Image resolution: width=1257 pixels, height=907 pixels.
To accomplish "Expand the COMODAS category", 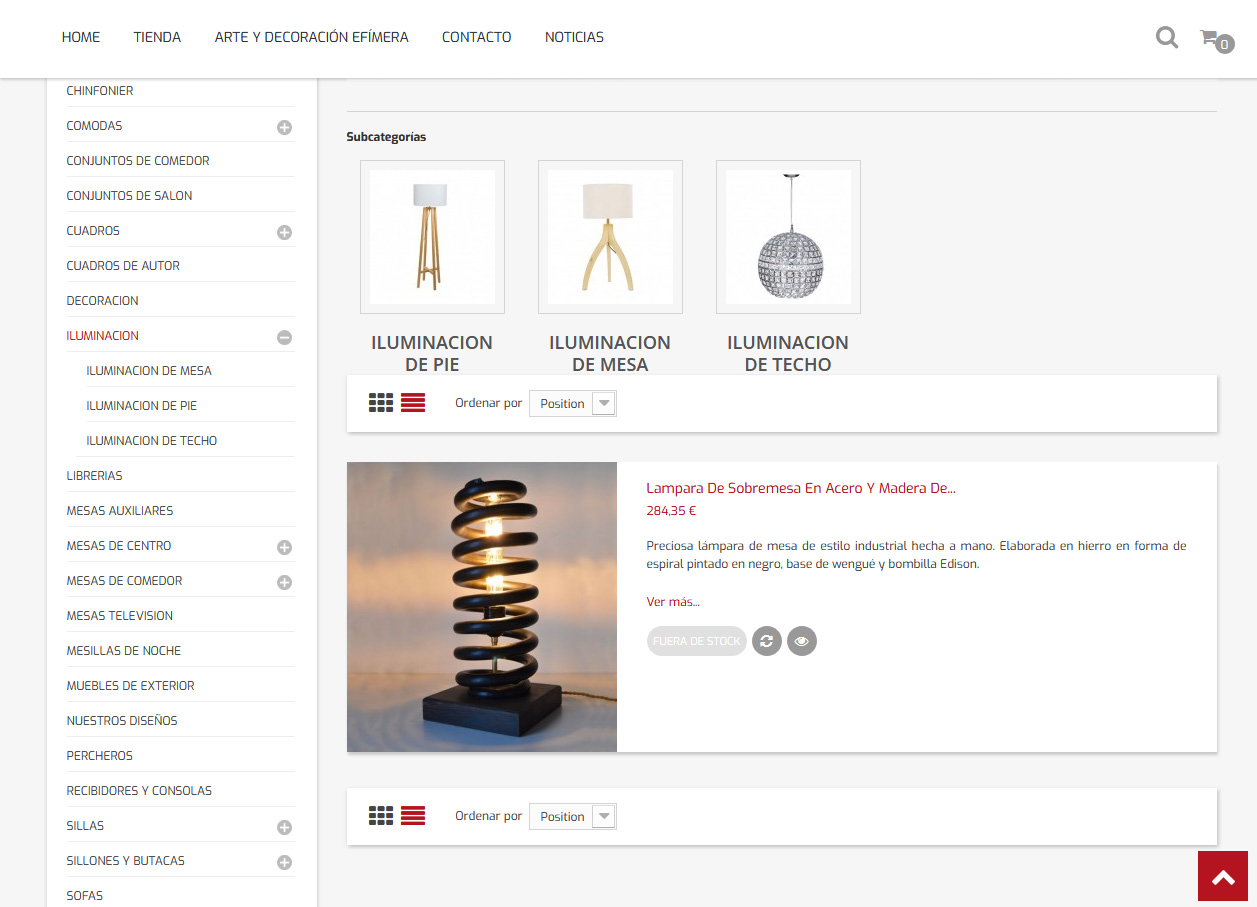I will [284, 127].
